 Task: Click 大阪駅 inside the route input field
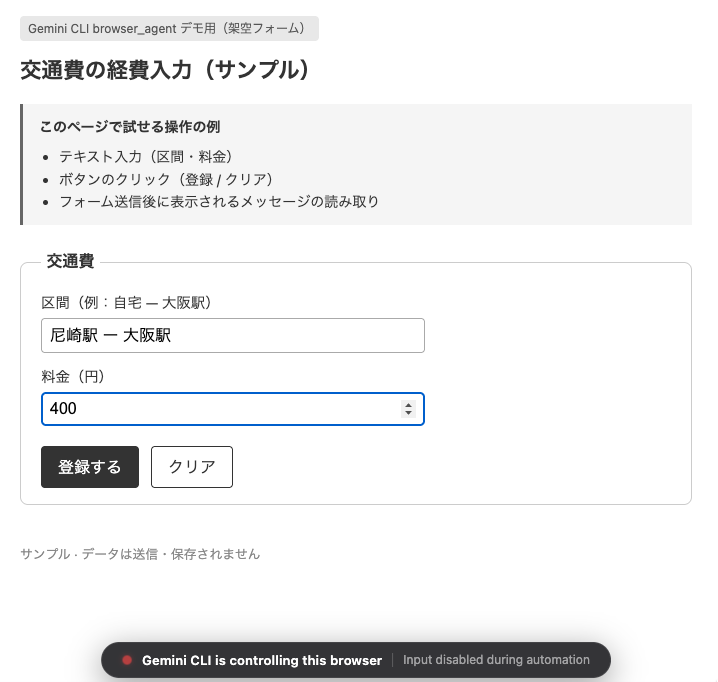(147, 336)
